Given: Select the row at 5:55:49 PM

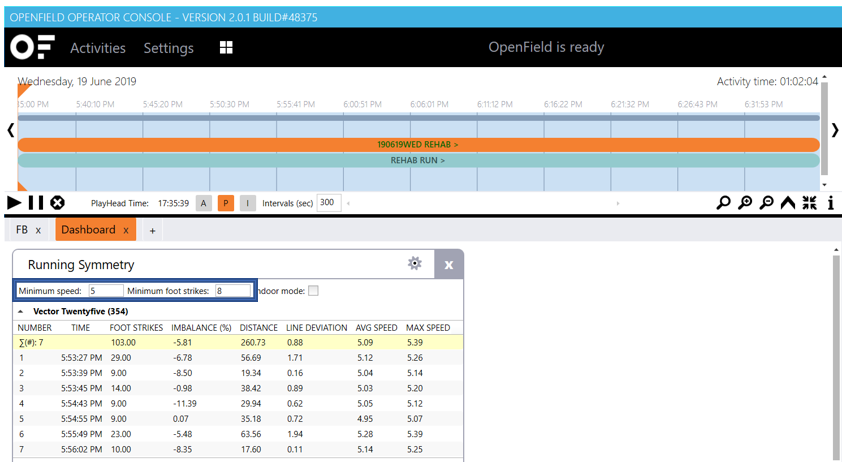Looking at the screenshot, I should 238,434.
